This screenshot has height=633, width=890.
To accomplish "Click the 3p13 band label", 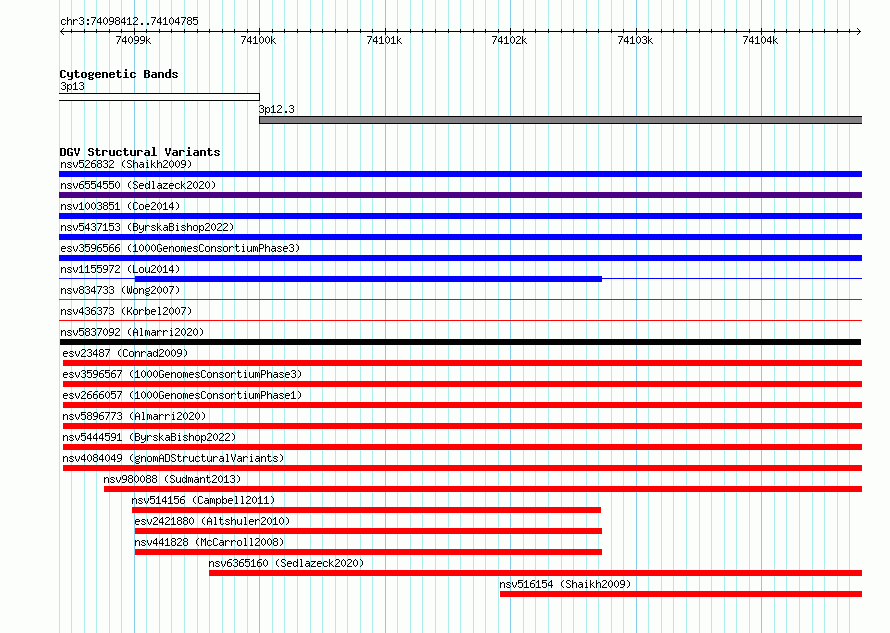I will pyautogui.click(x=73, y=86).
